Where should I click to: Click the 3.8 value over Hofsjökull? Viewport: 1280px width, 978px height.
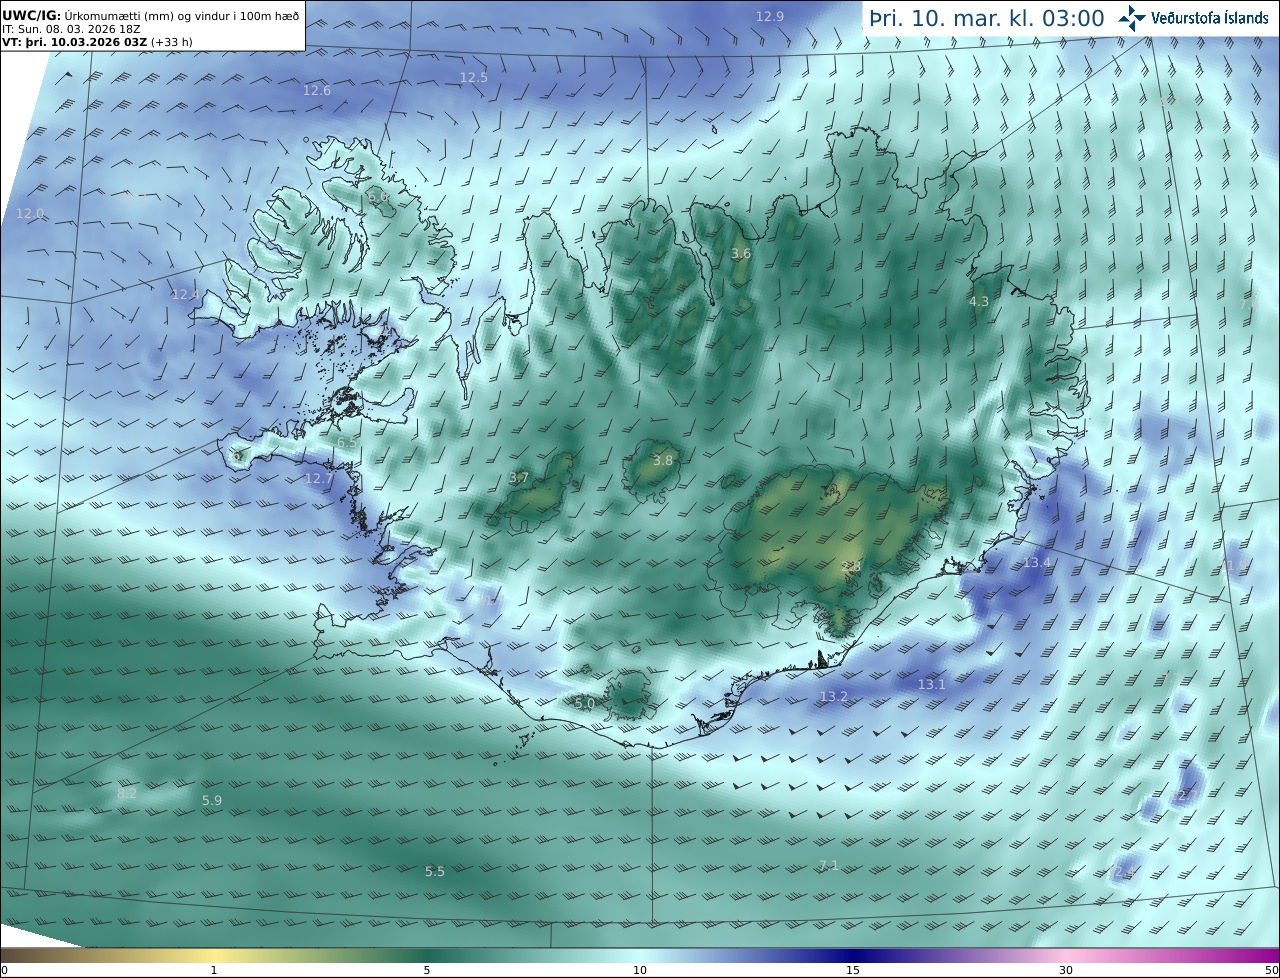tap(663, 460)
